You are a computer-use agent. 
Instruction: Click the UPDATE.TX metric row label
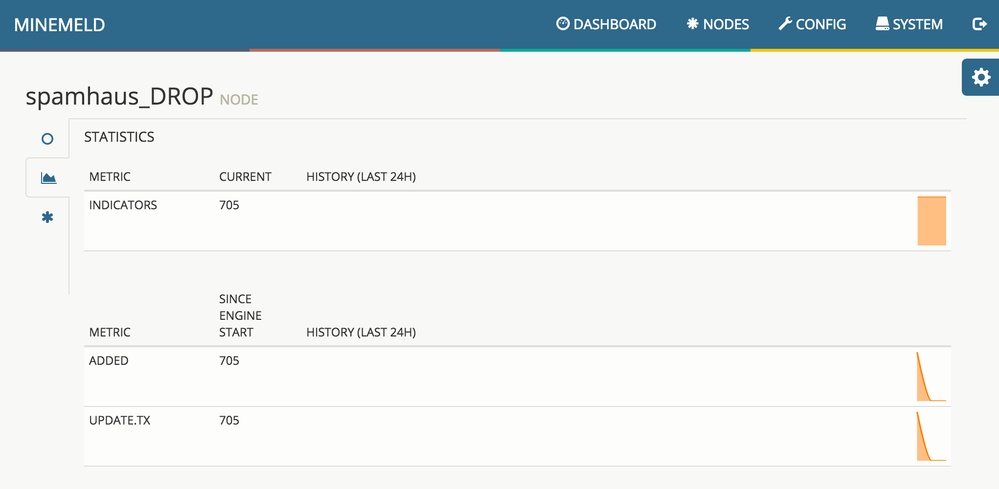[120, 421]
